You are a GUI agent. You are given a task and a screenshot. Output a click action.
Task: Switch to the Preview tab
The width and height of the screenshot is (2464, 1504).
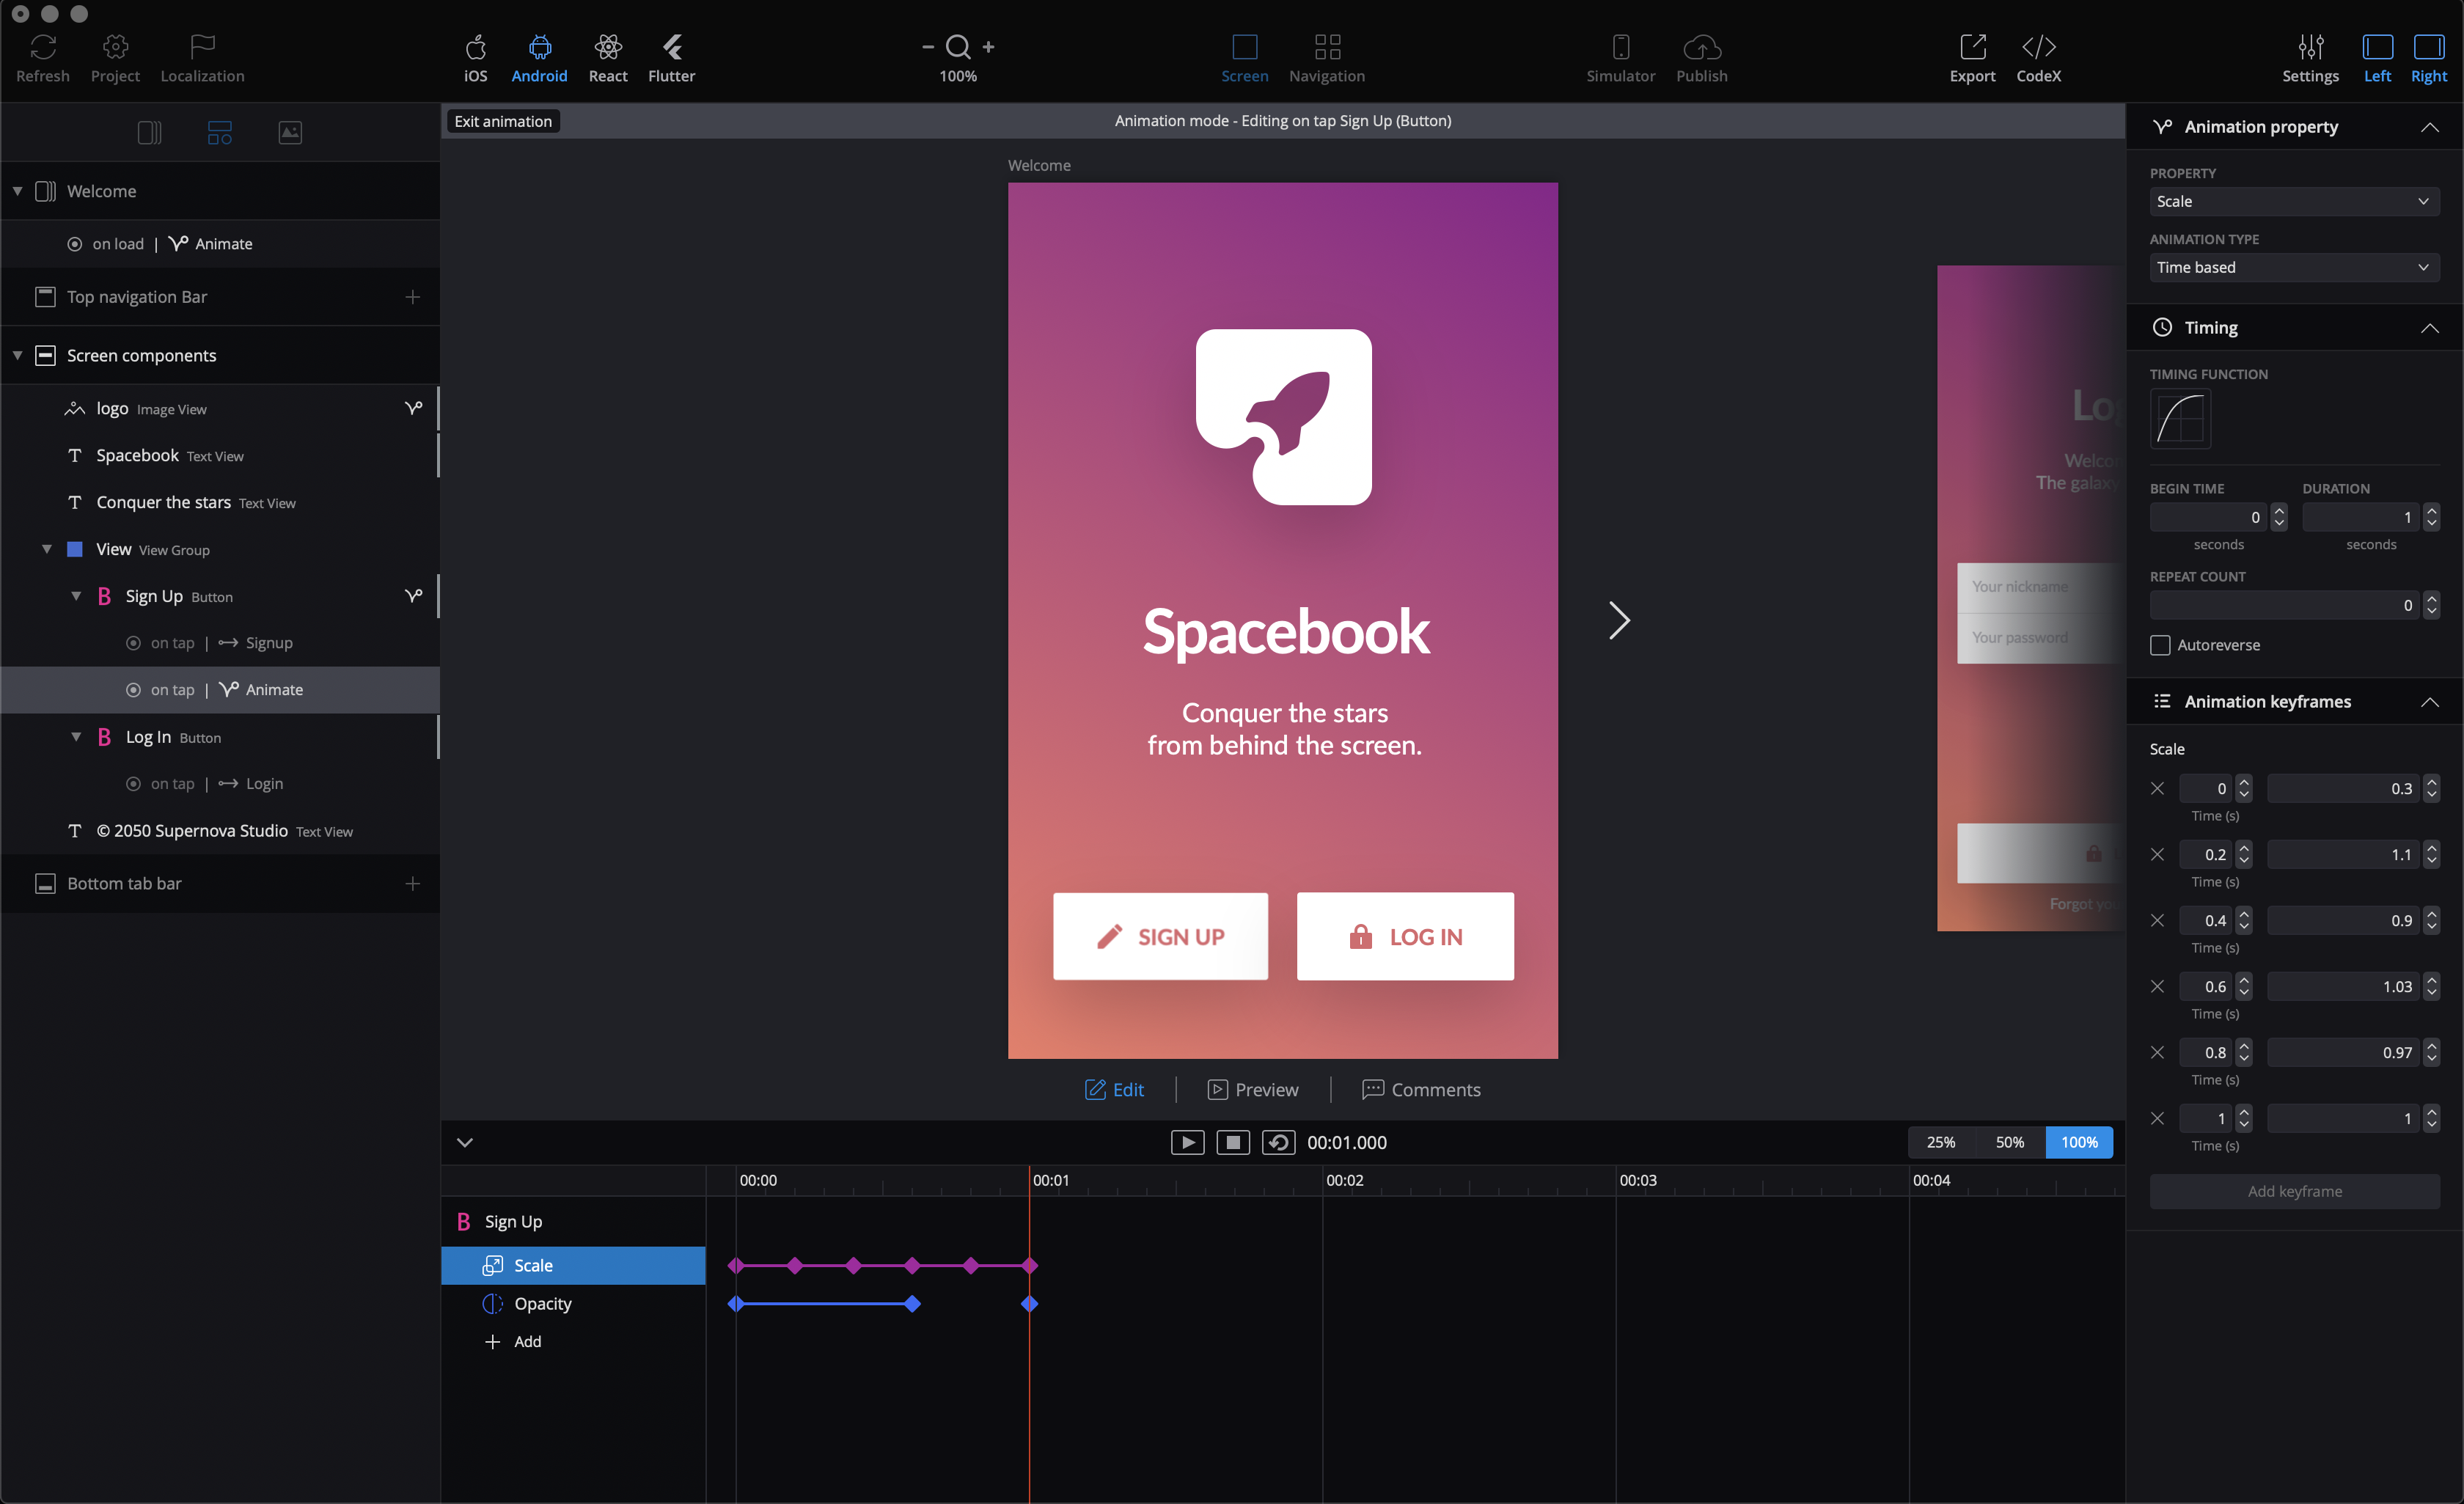point(1253,1089)
